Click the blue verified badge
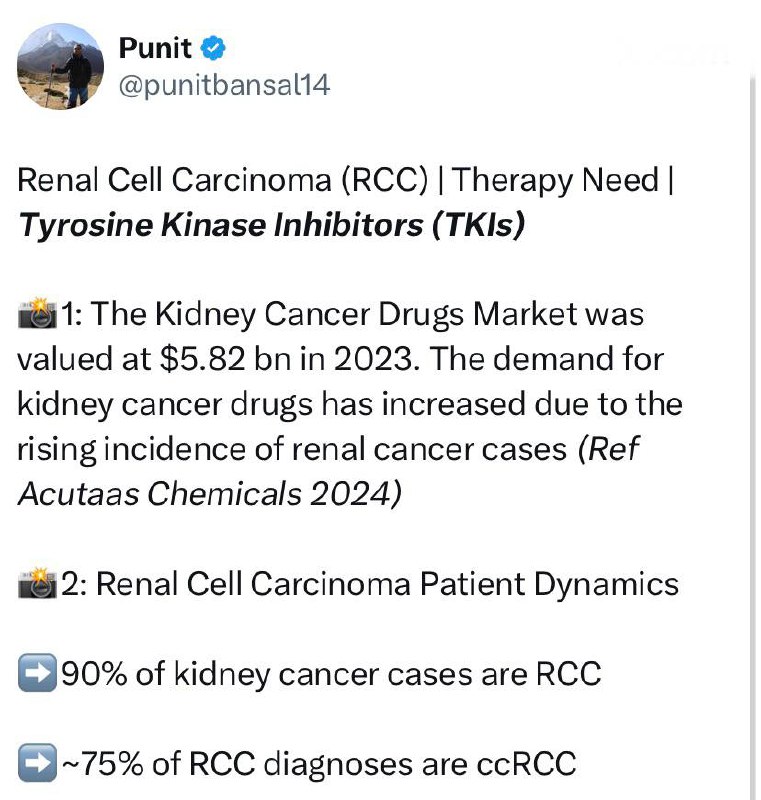This screenshot has width=761, height=800. tap(215, 47)
